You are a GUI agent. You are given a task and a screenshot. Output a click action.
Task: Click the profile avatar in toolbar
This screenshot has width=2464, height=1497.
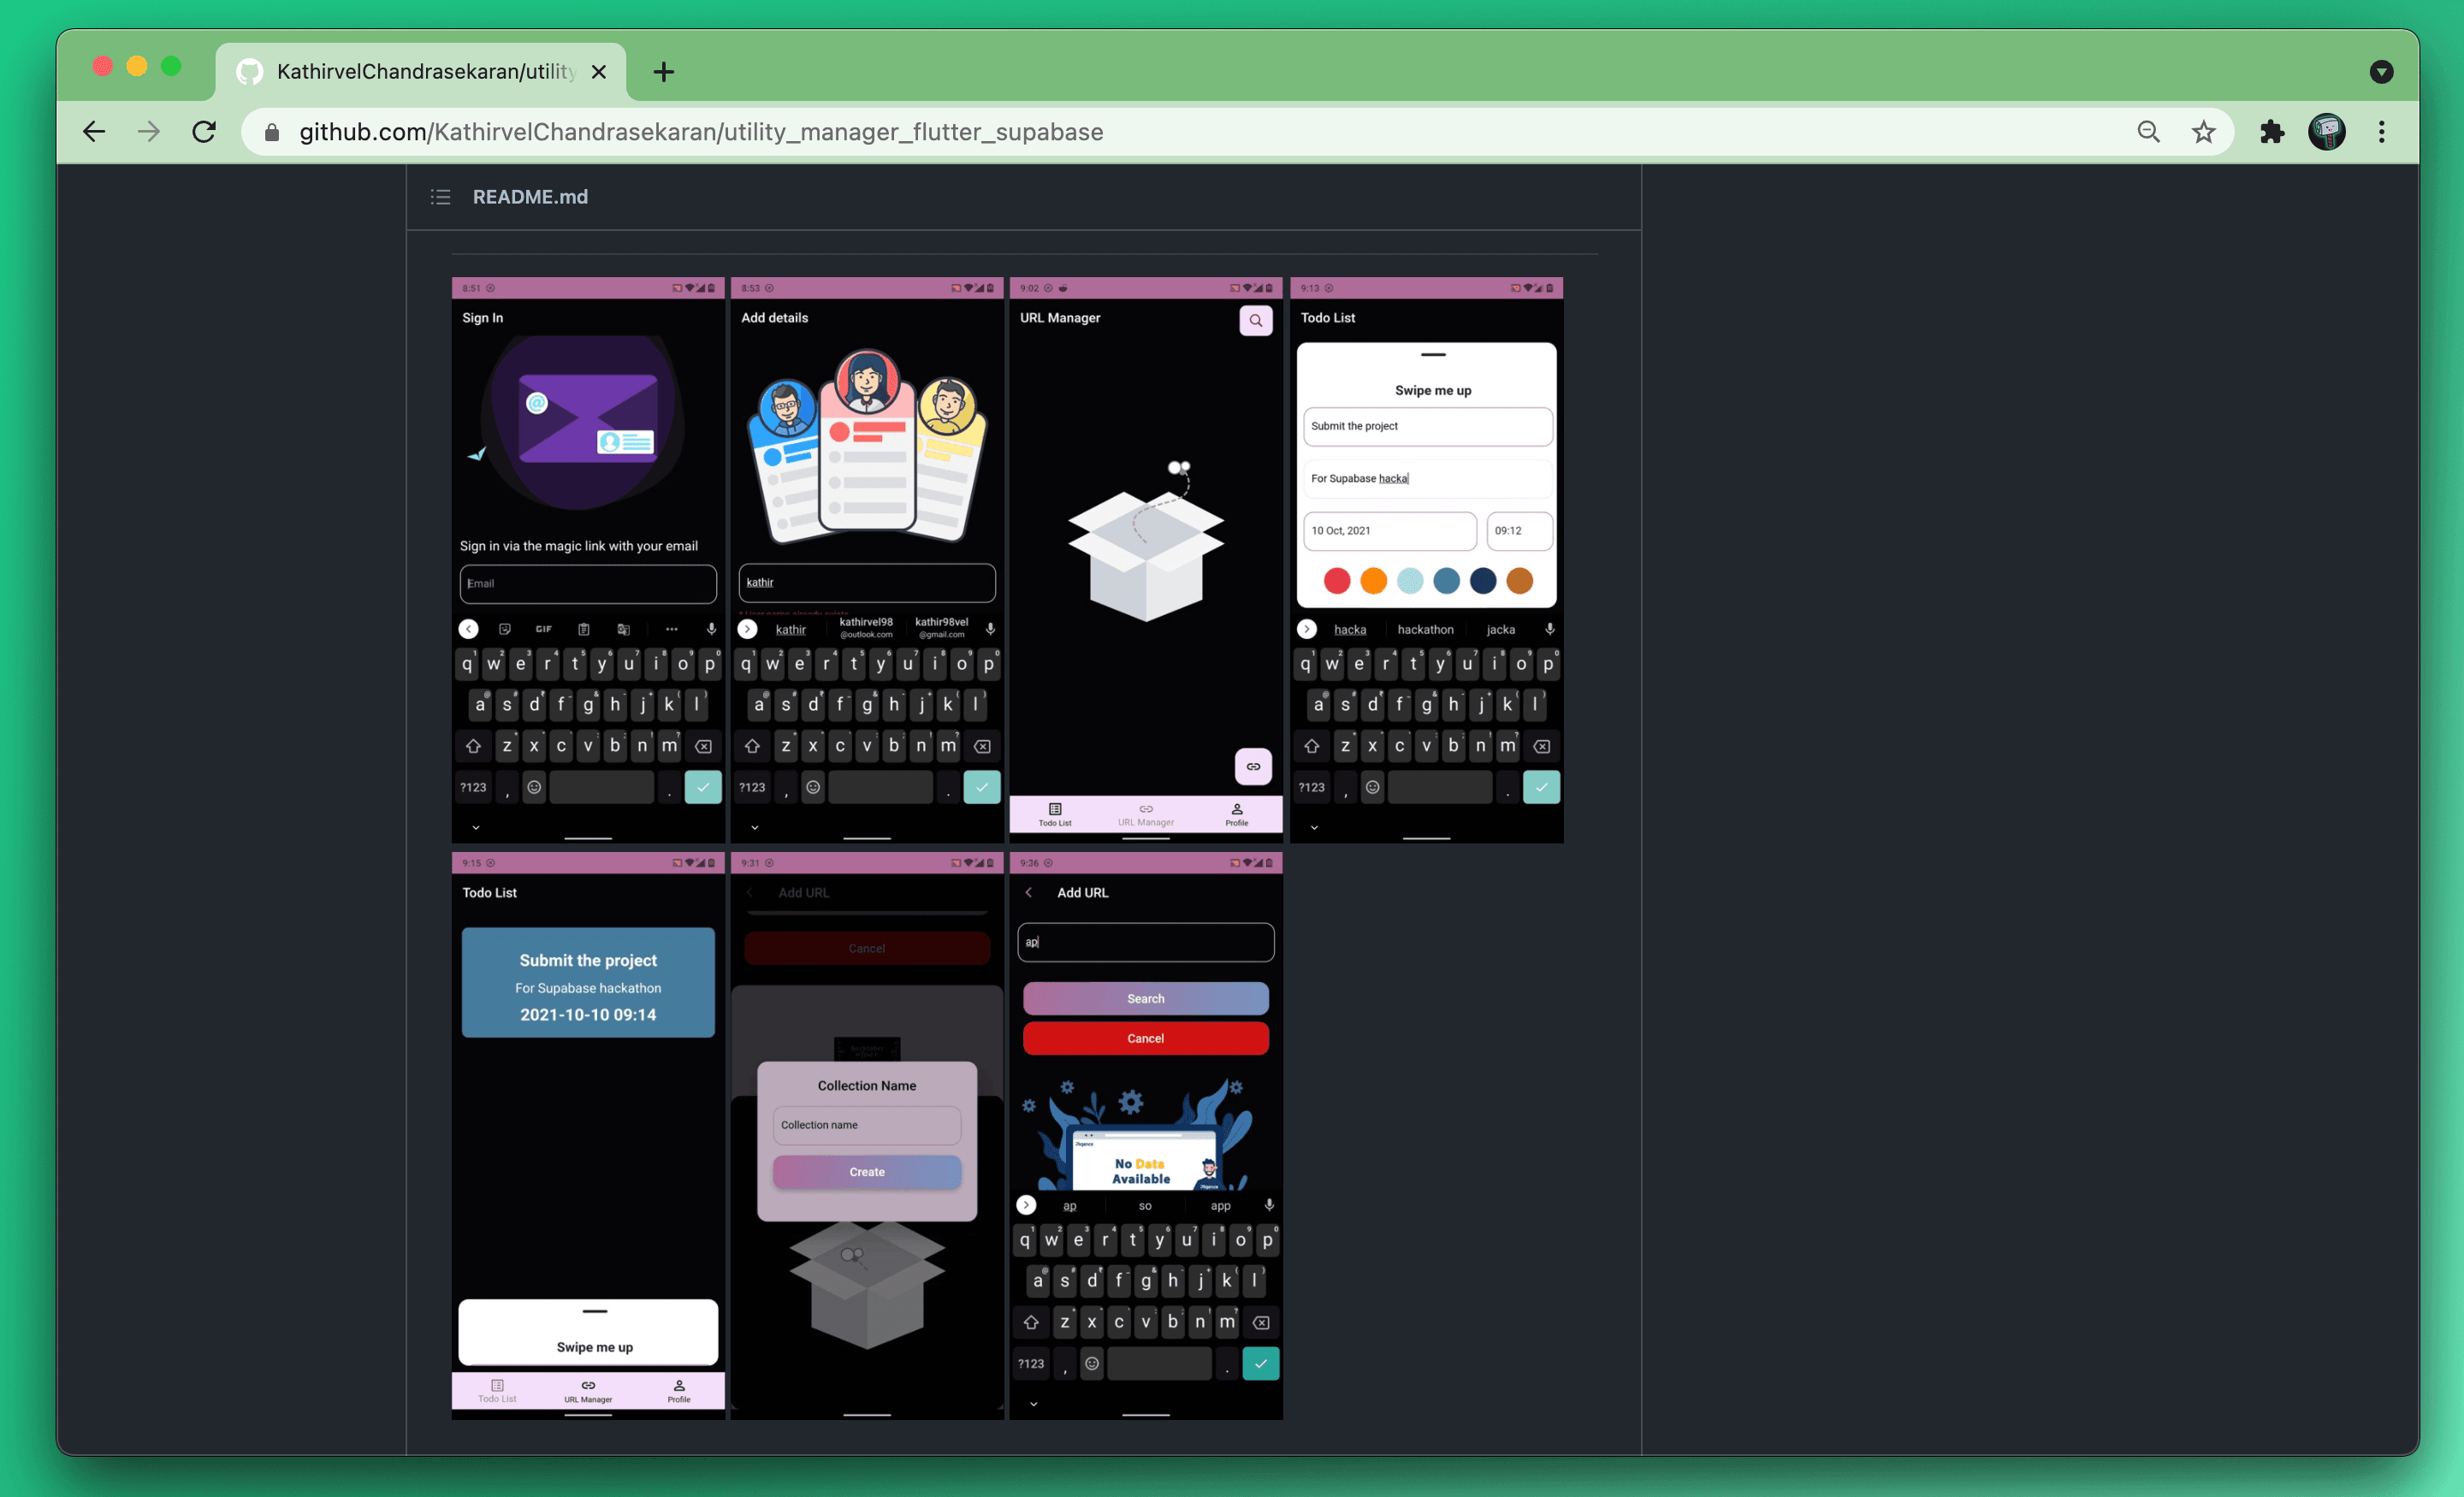coord(2326,132)
